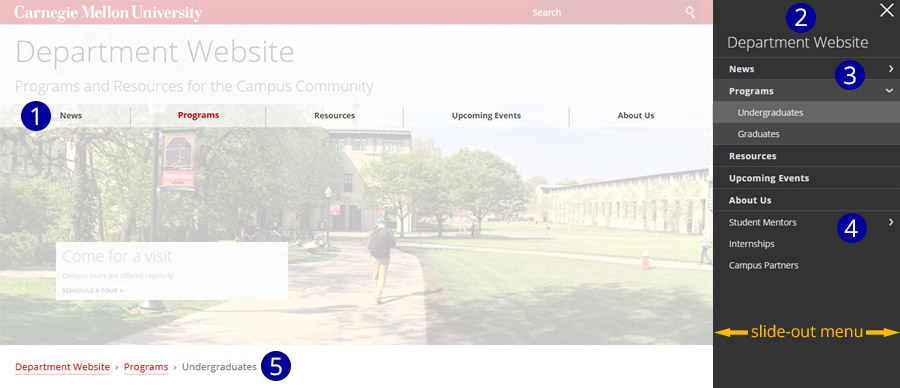Open Department Website heading in slide-out menu
Image resolution: width=900 pixels, height=388 pixels.
[x=797, y=42]
